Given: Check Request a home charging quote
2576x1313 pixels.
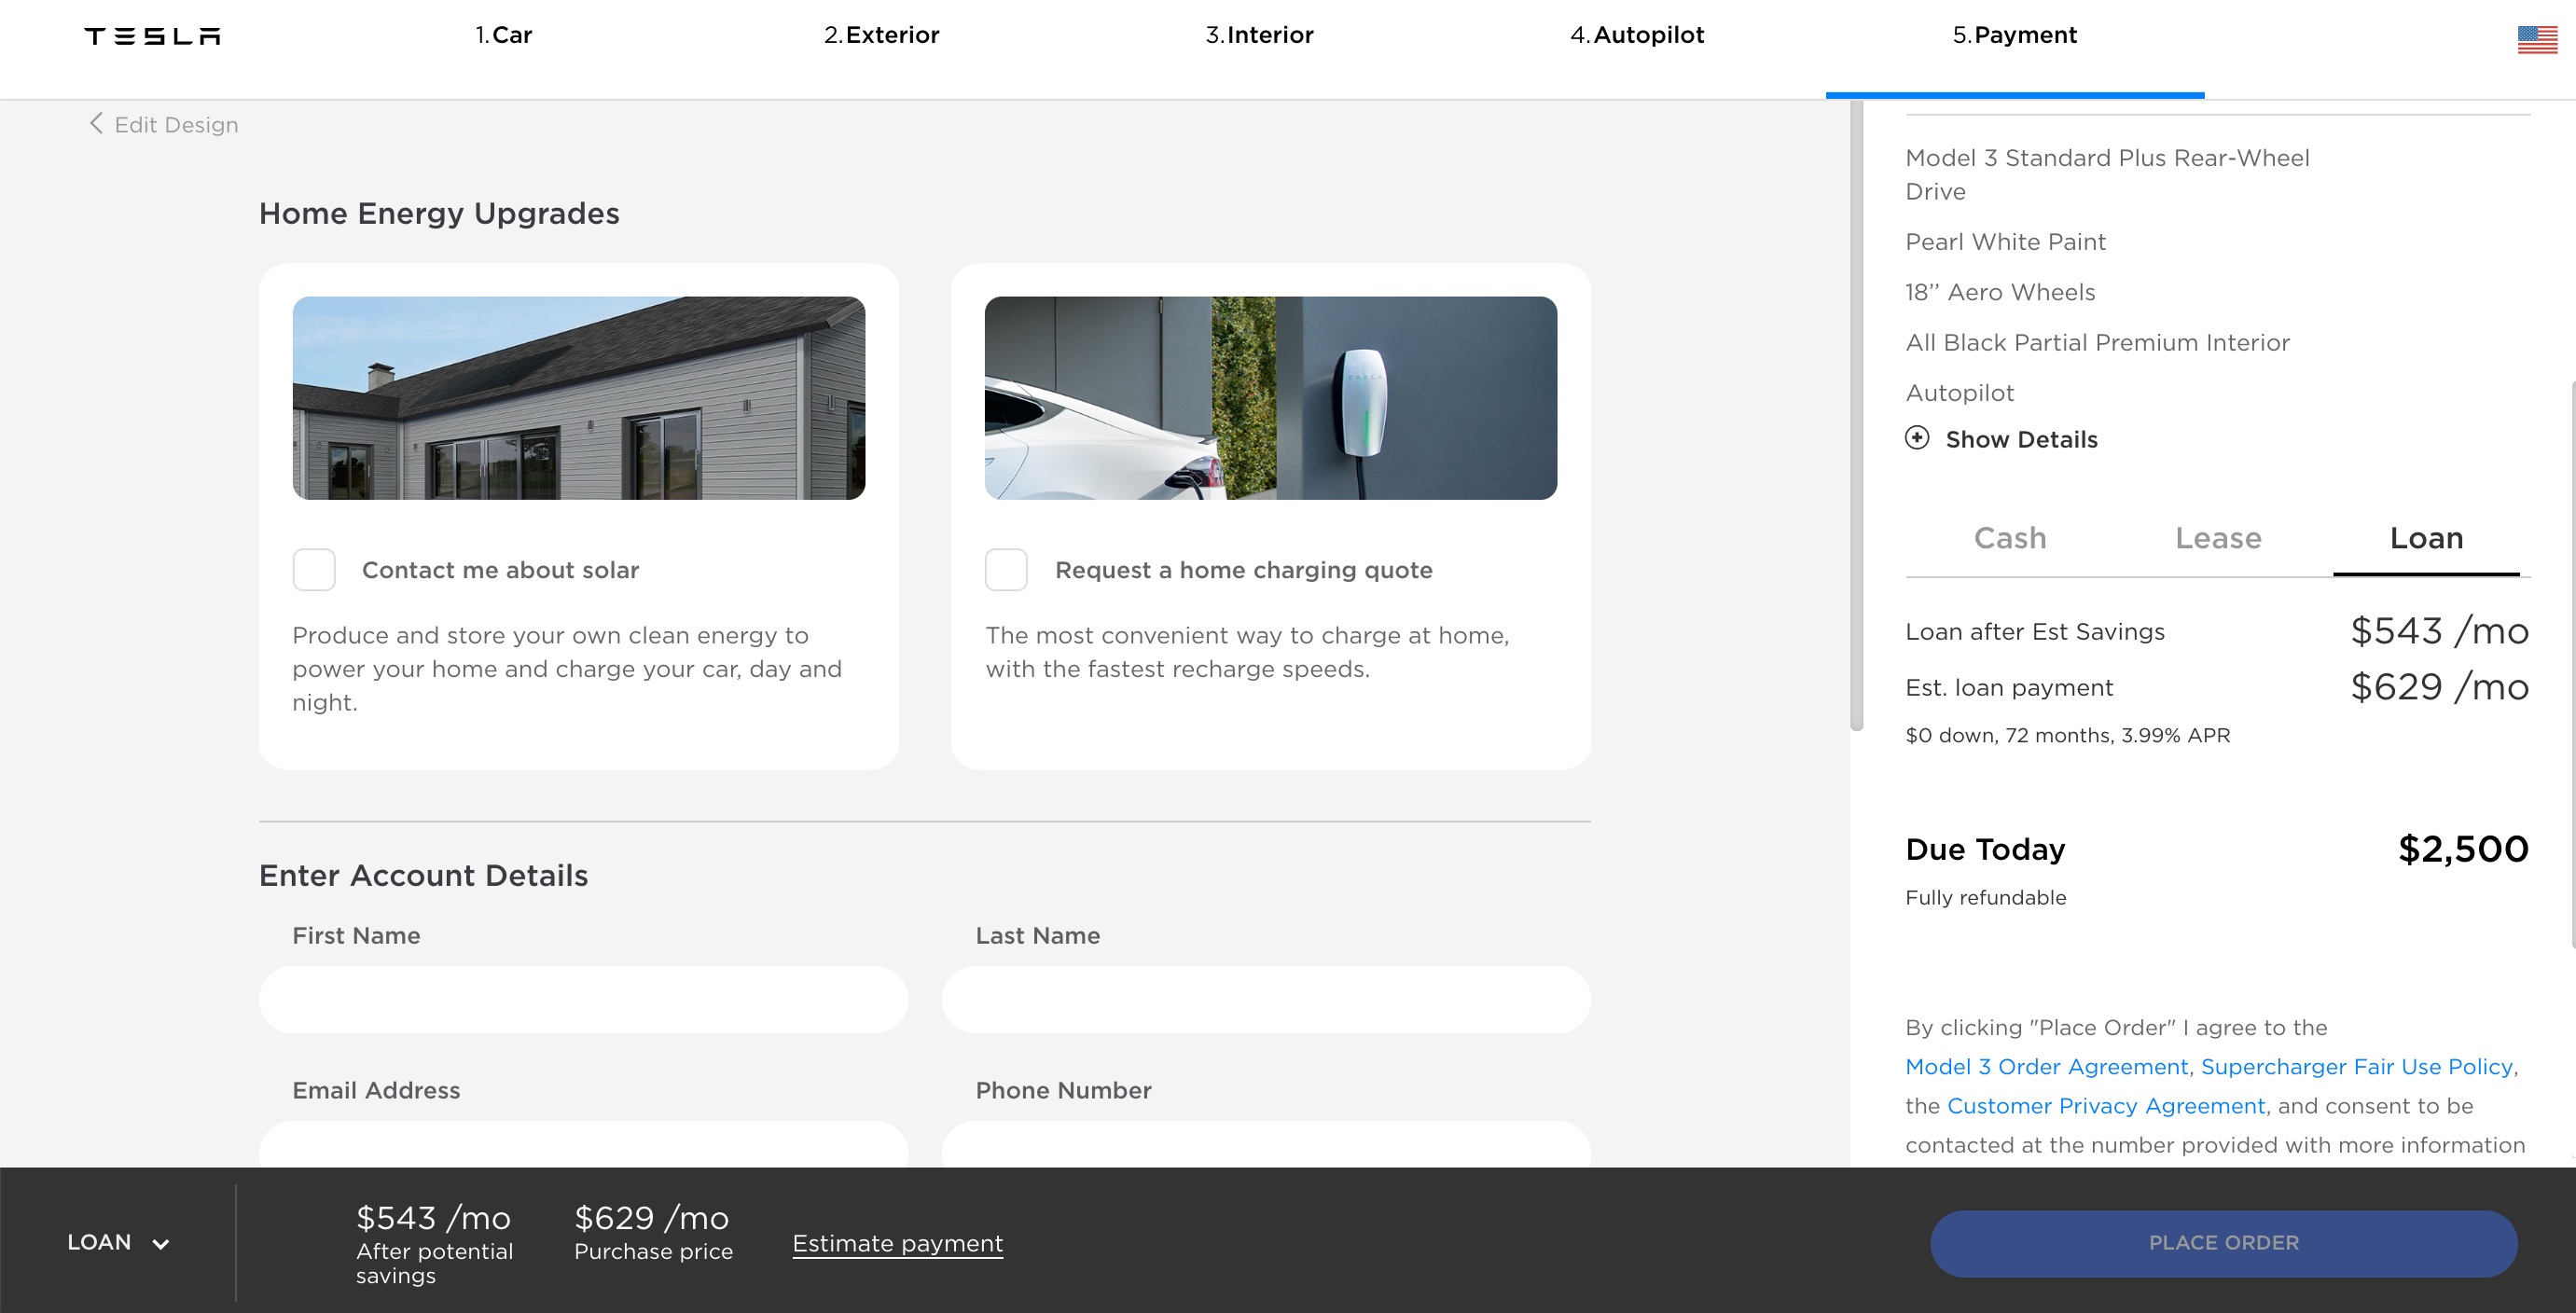Looking at the screenshot, I should (x=1006, y=569).
